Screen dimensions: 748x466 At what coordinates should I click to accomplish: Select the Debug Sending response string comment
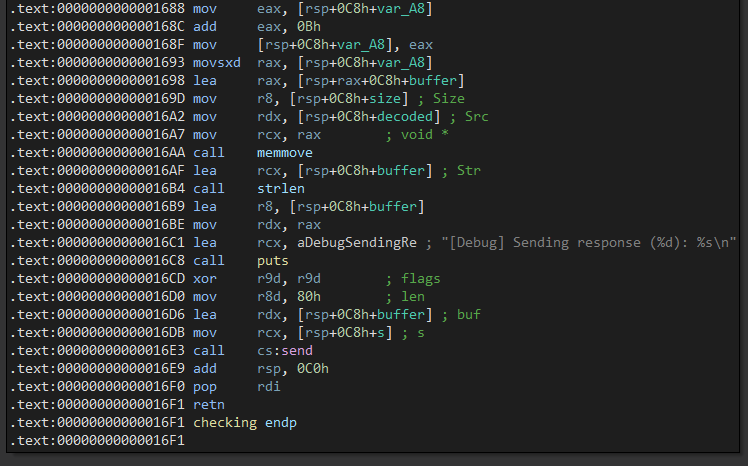(581, 242)
